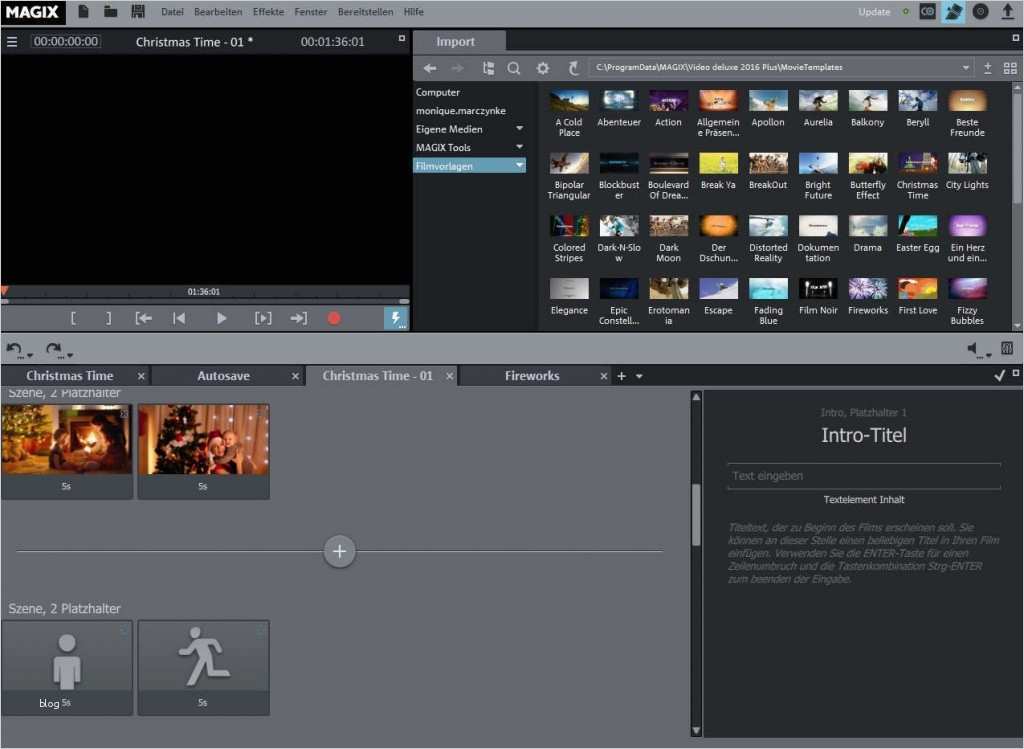Image resolution: width=1024 pixels, height=749 pixels.
Task: Open the Effekte menu
Action: [x=268, y=12]
